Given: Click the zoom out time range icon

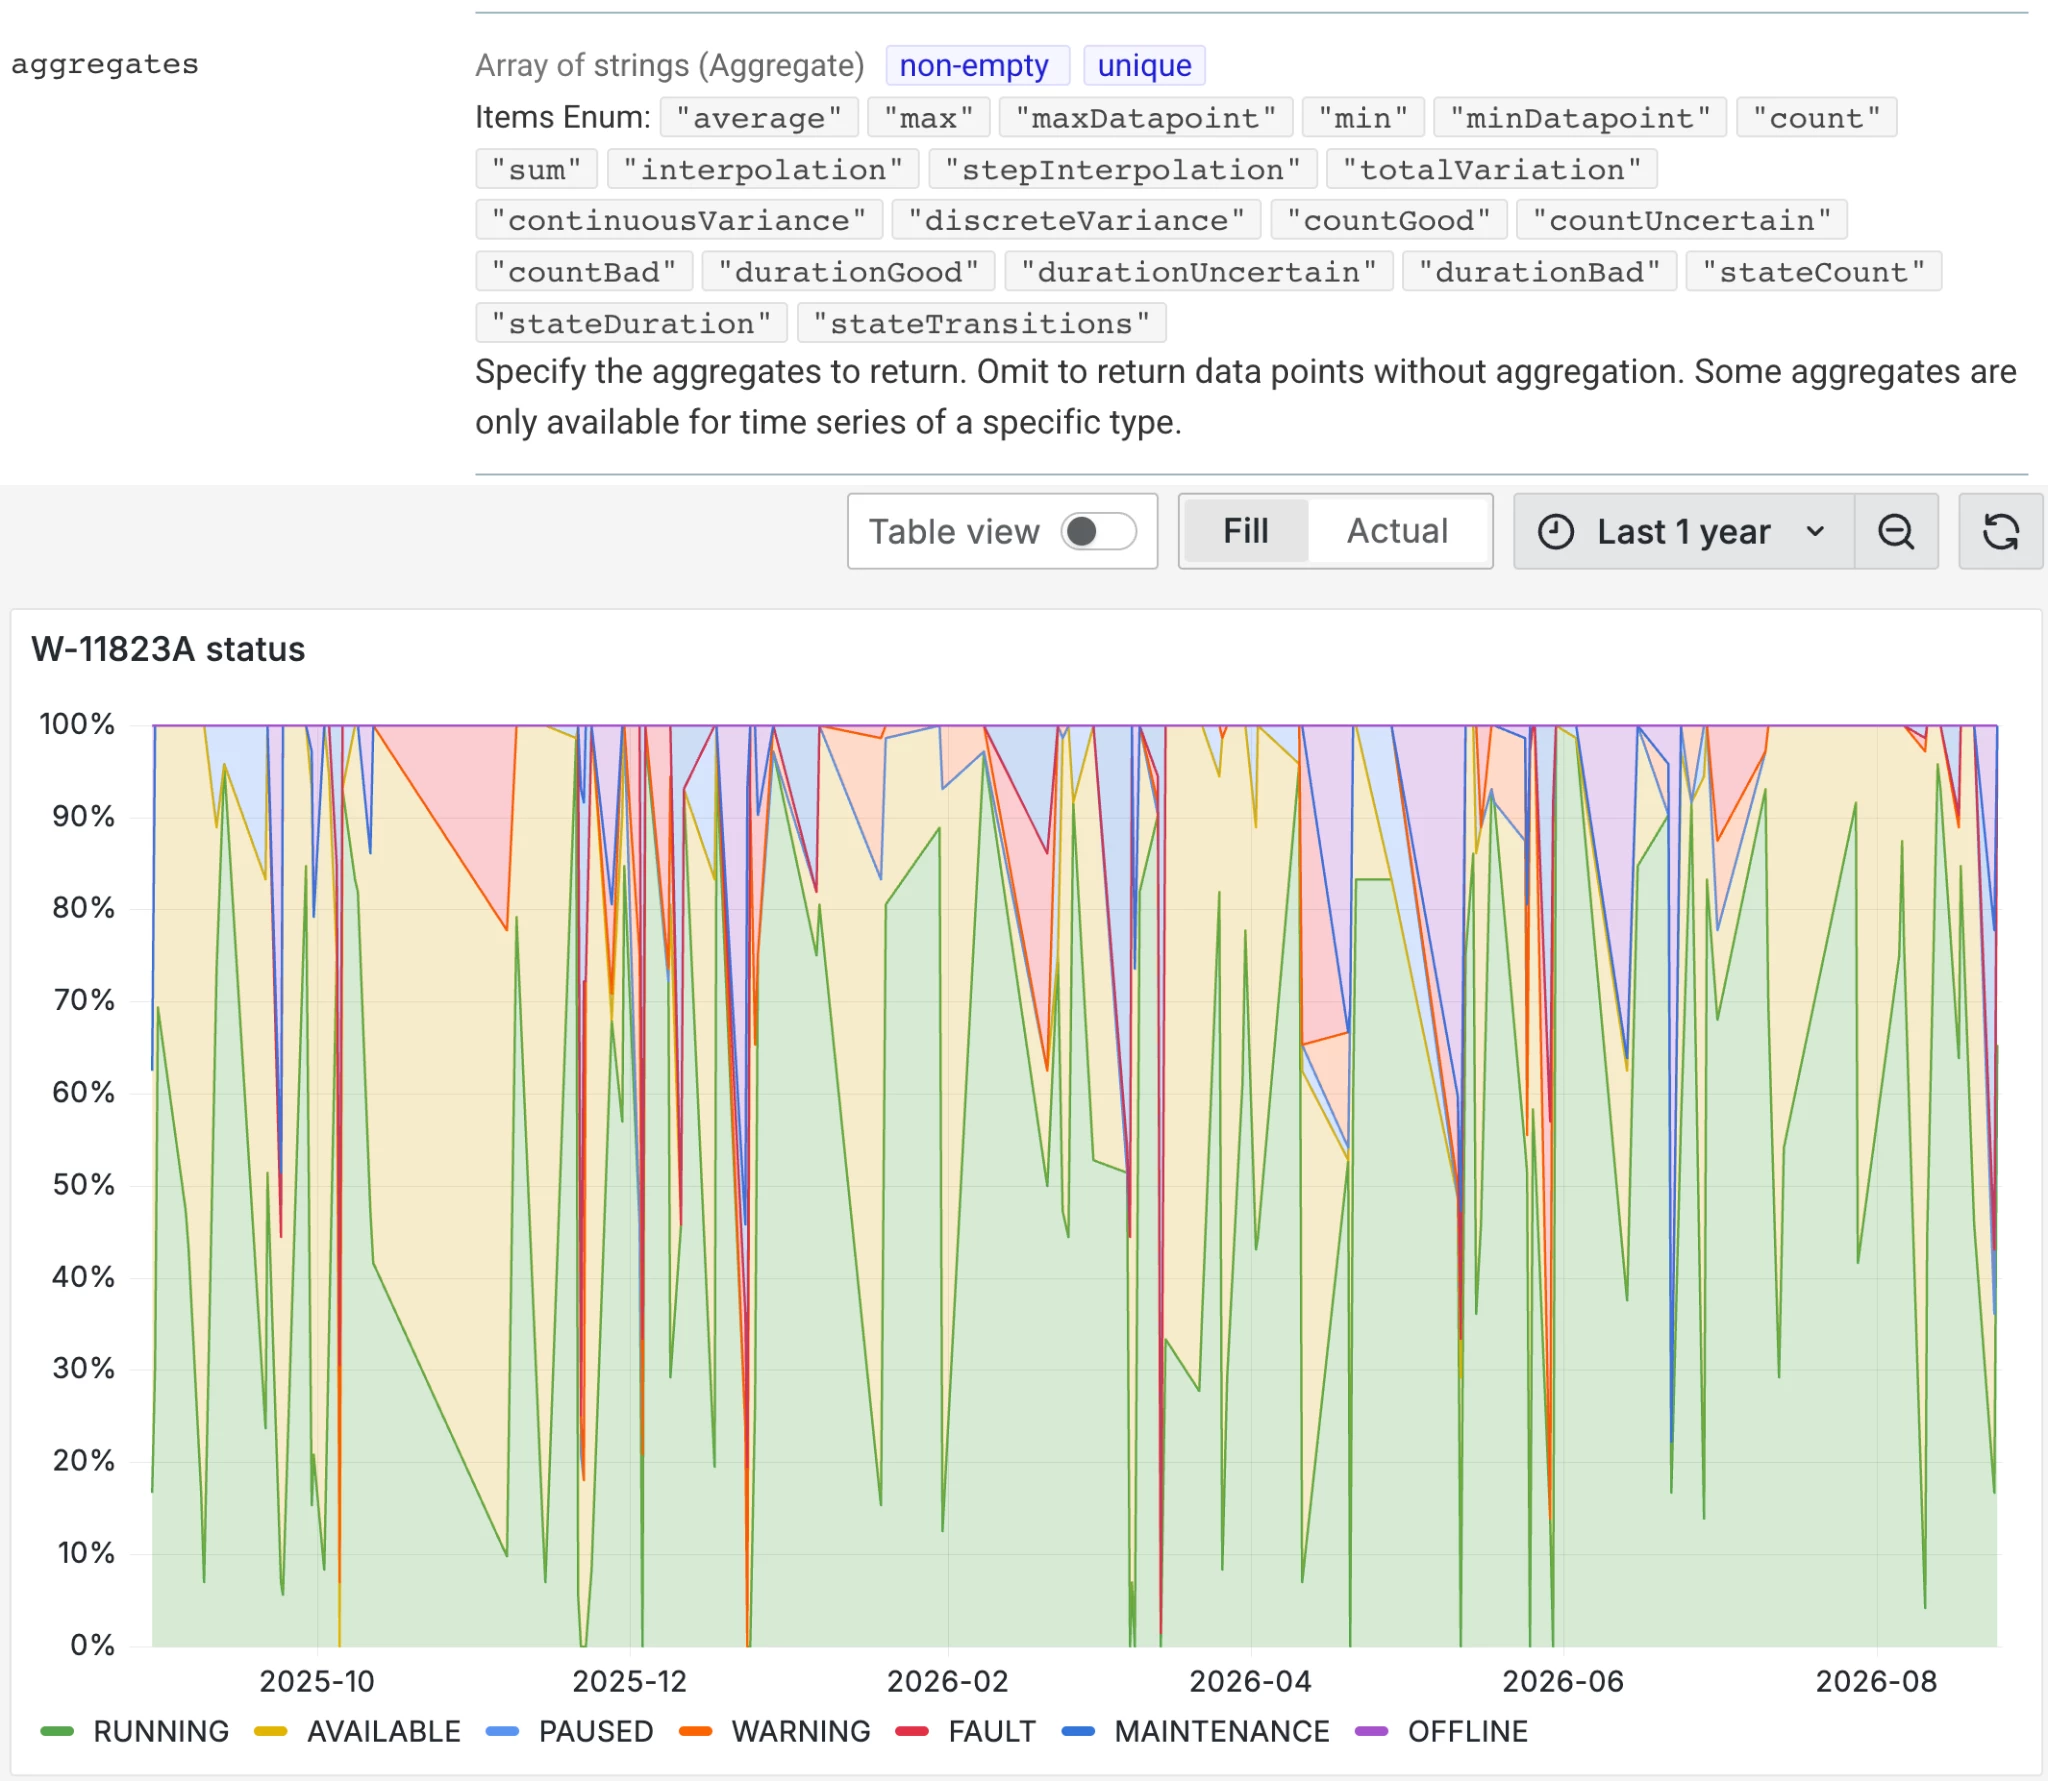Looking at the screenshot, I should coord(1895,532).
